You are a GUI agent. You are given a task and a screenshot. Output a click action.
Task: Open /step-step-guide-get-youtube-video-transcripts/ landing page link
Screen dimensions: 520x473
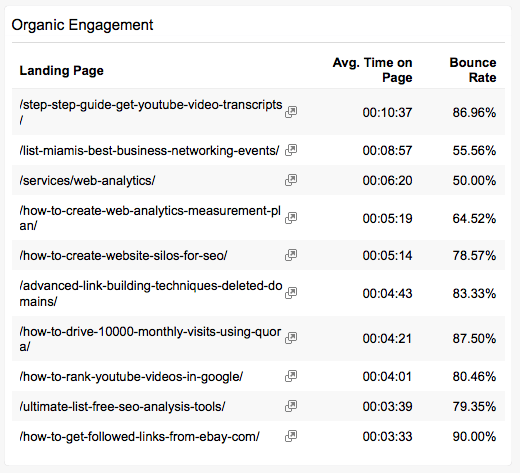click(x=151, y=112)
